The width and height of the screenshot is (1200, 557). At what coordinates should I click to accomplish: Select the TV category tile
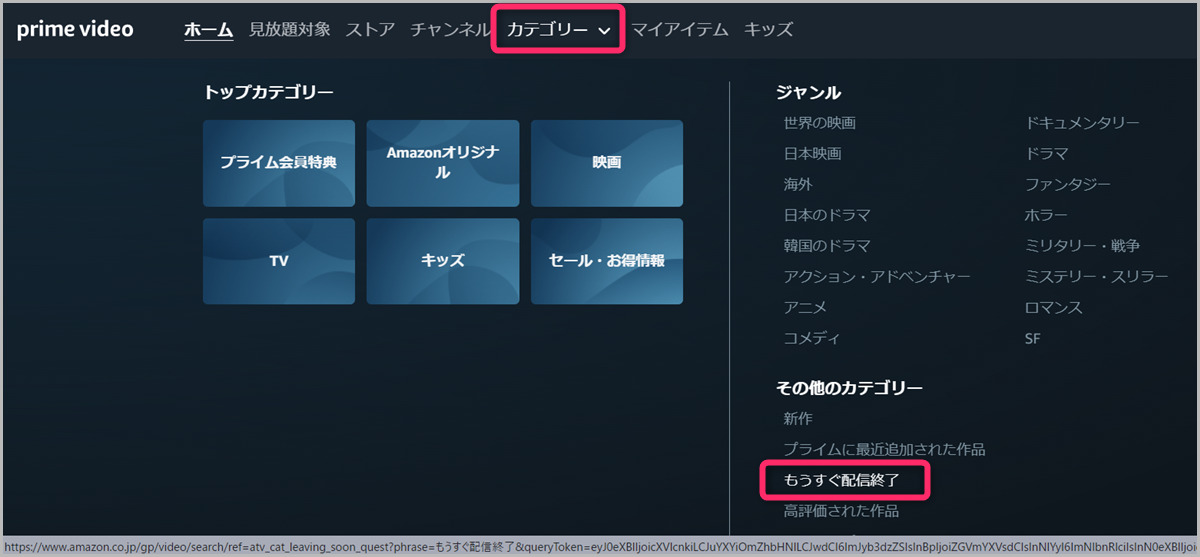(x=279, y=261)
